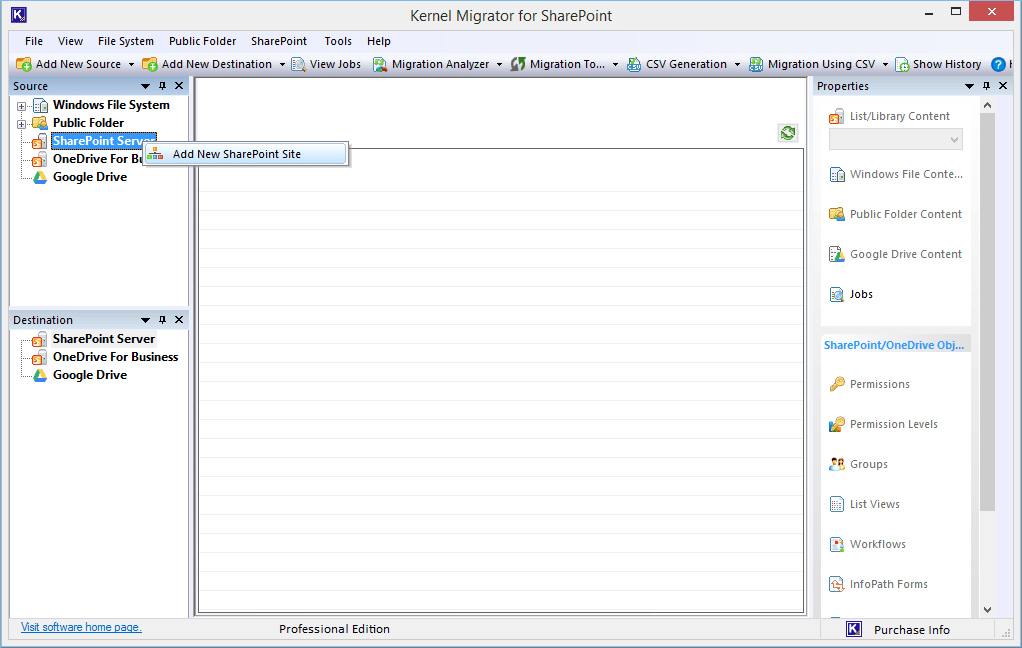Click the Google Drive icon in Destination panel
Viewport: 1022px width, 648px height.
[x=40, y=375]
